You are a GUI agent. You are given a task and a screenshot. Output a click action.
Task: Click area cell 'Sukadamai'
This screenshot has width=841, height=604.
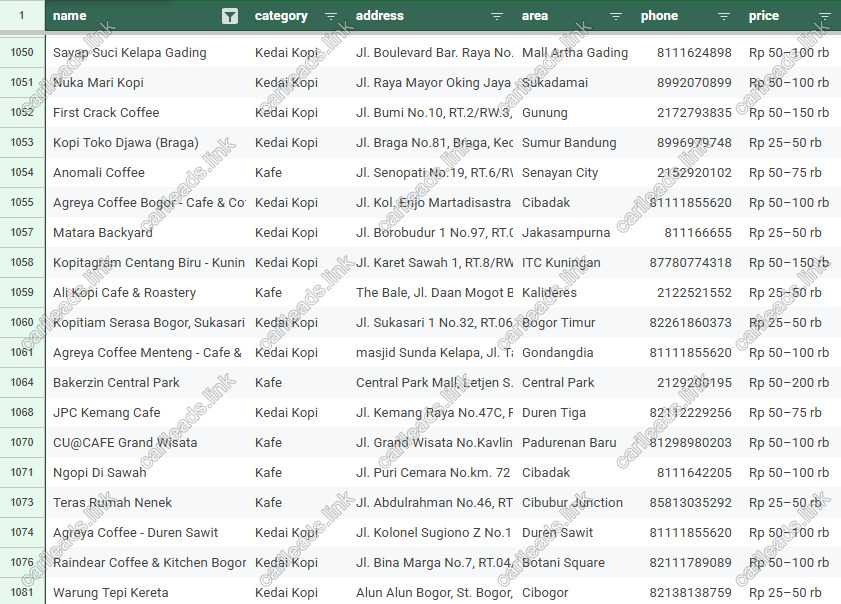click(x=573, y=83)
